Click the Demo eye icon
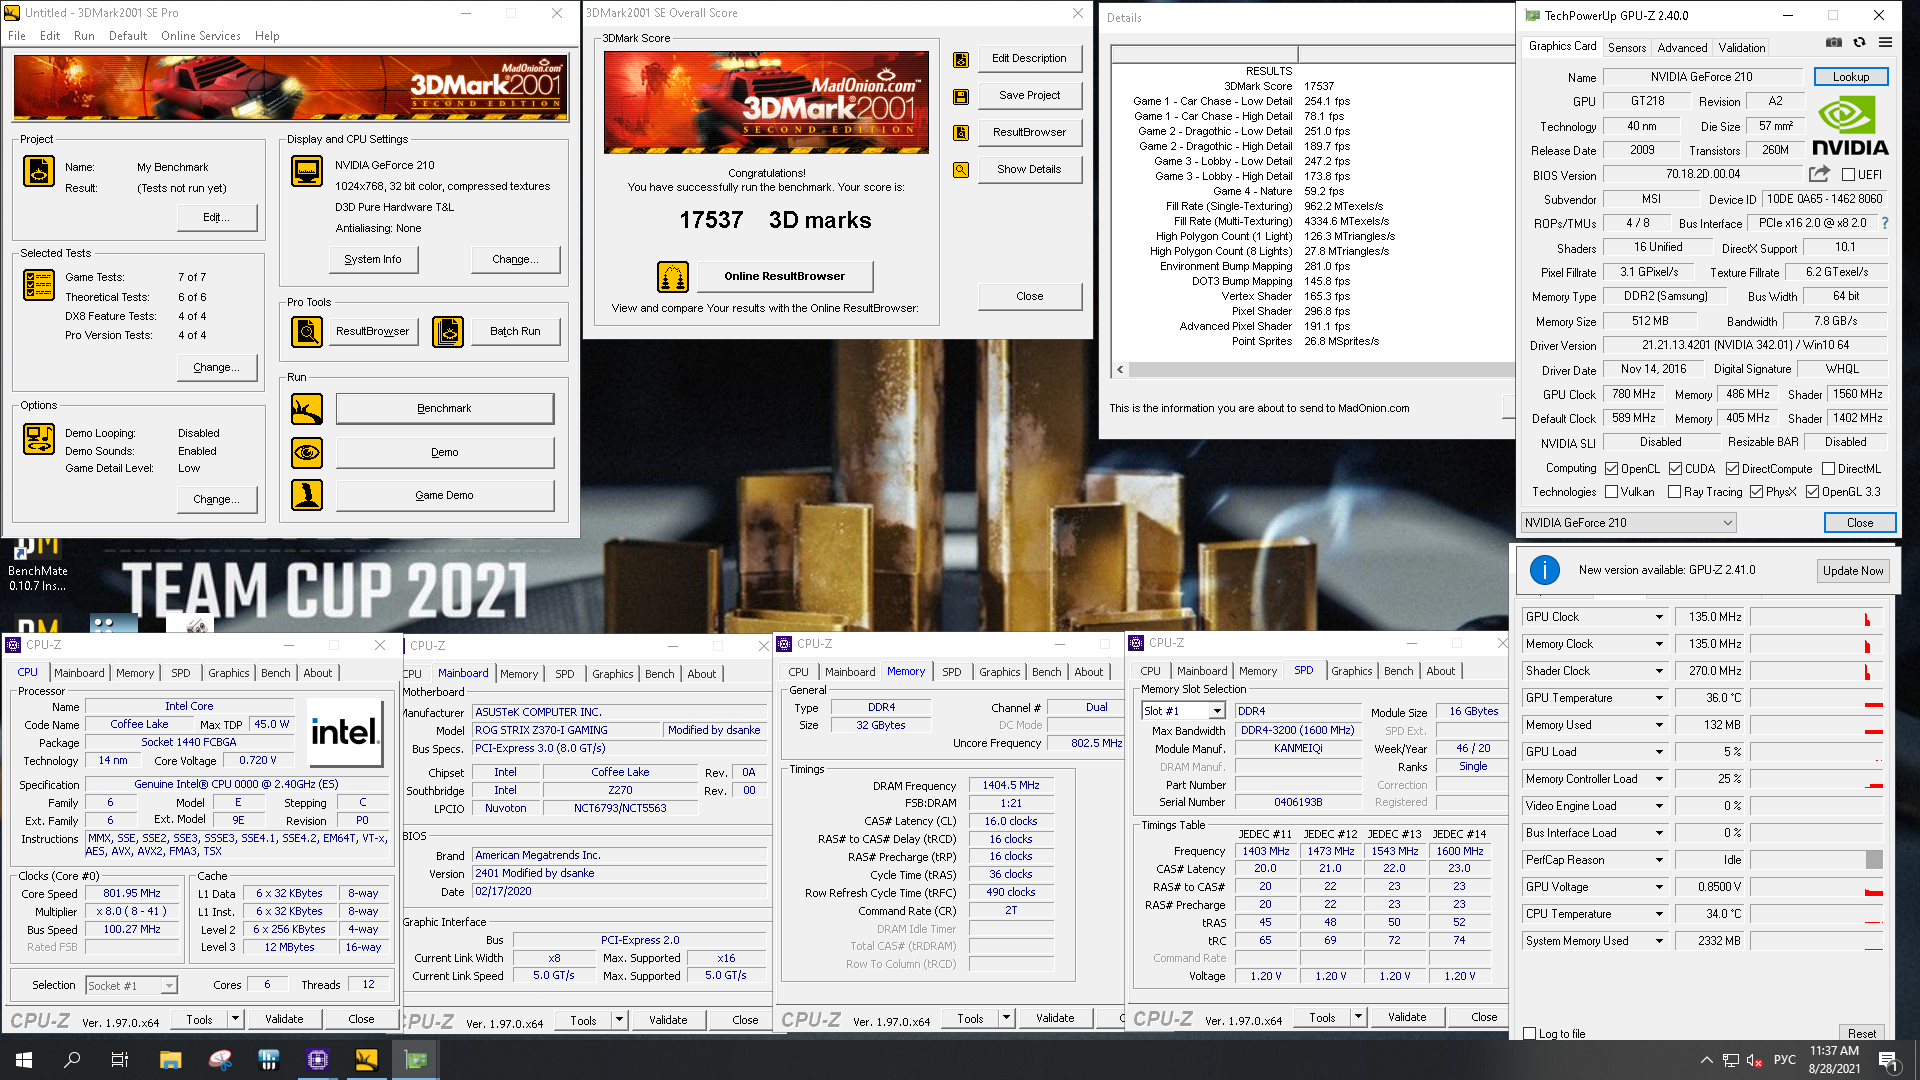Viewport: 1920px width, 1080px height. pyautogui.click(x=307, y=453)
